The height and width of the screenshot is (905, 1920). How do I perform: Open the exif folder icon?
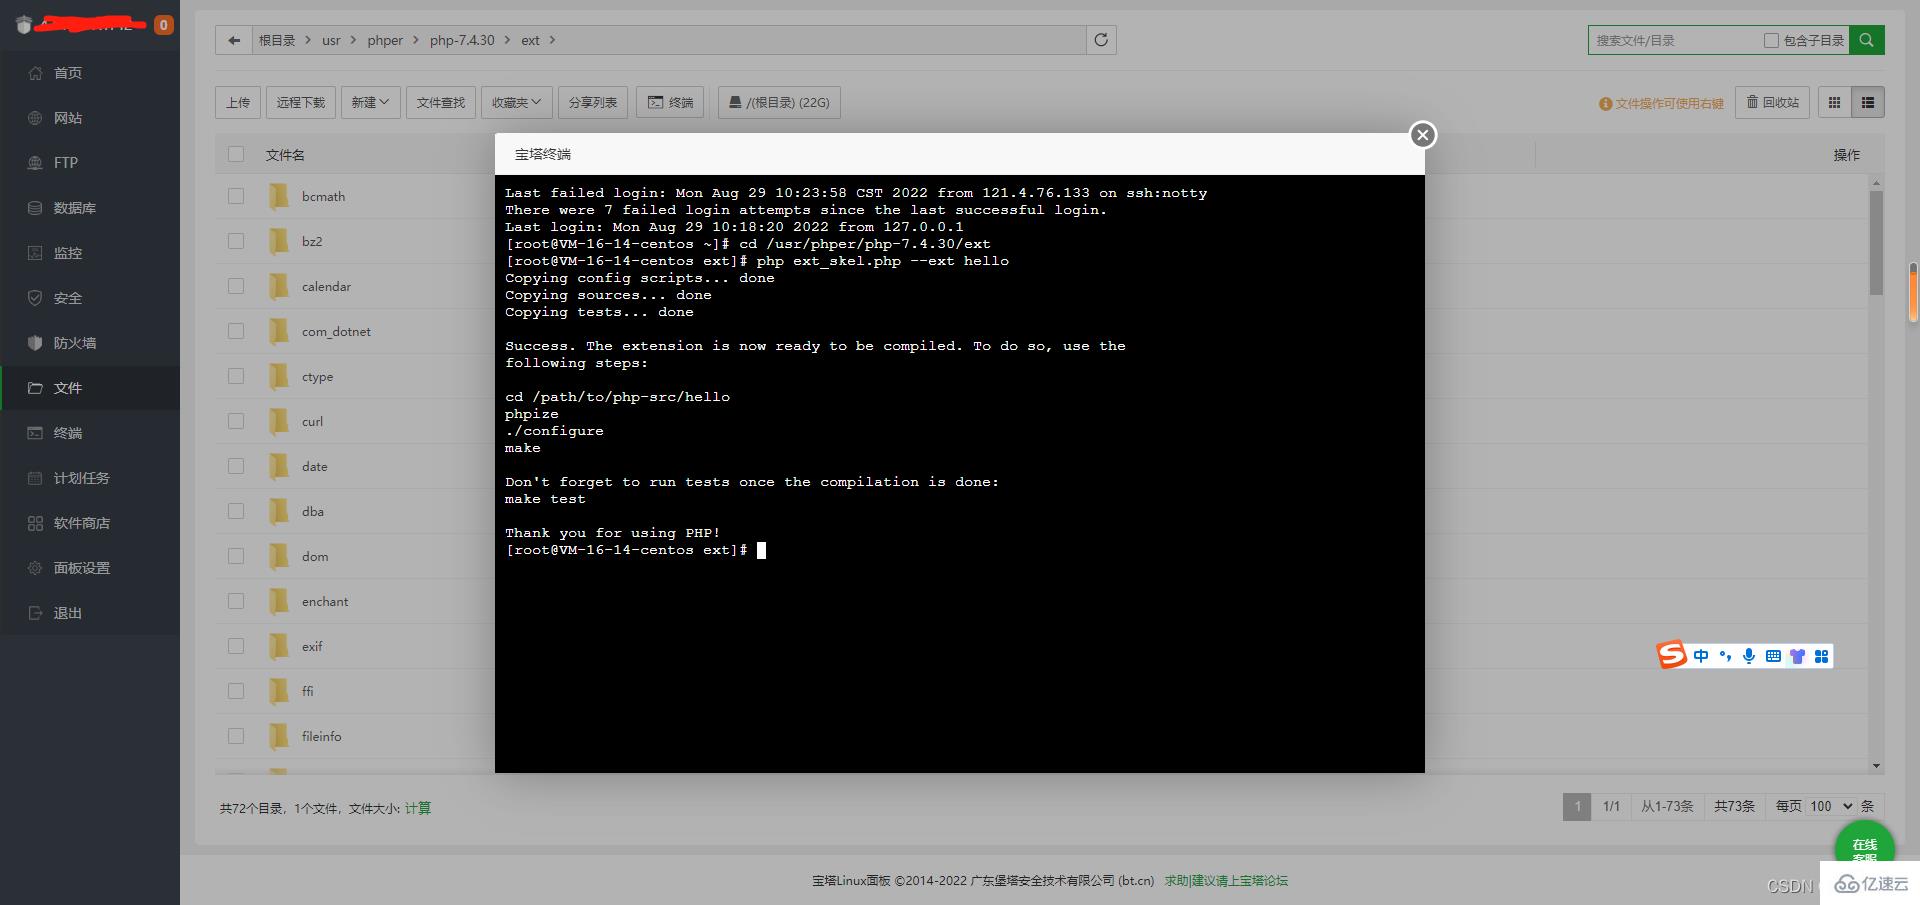pos(279,646)
